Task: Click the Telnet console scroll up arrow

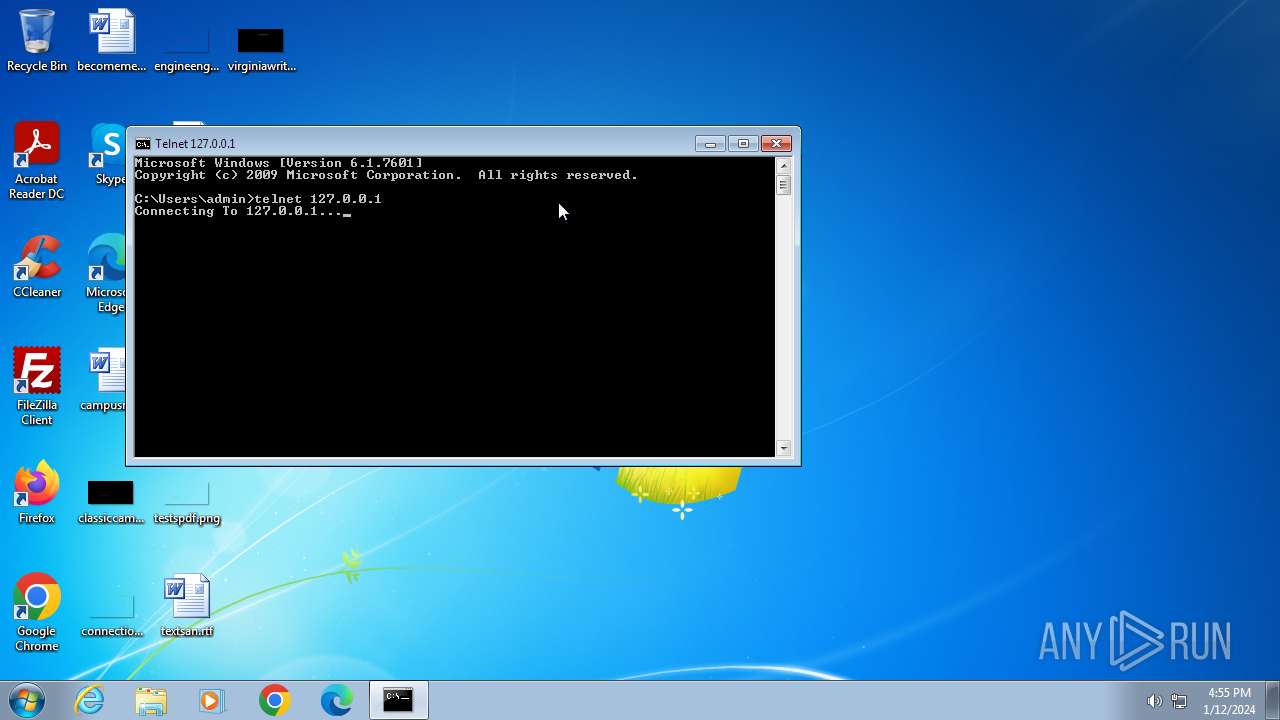Action: click(783, 166)
